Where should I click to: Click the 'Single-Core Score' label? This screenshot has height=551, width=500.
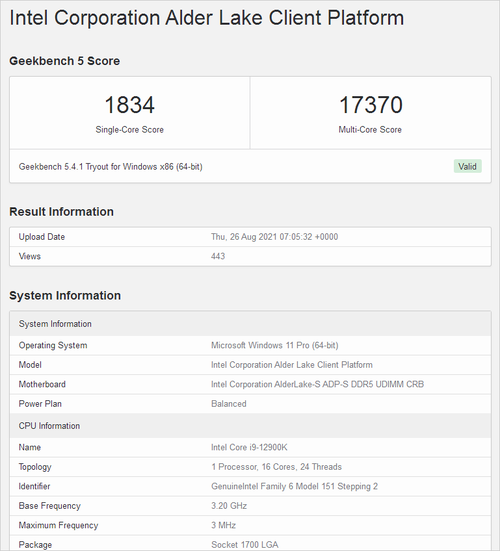click(x=130, y=130)
